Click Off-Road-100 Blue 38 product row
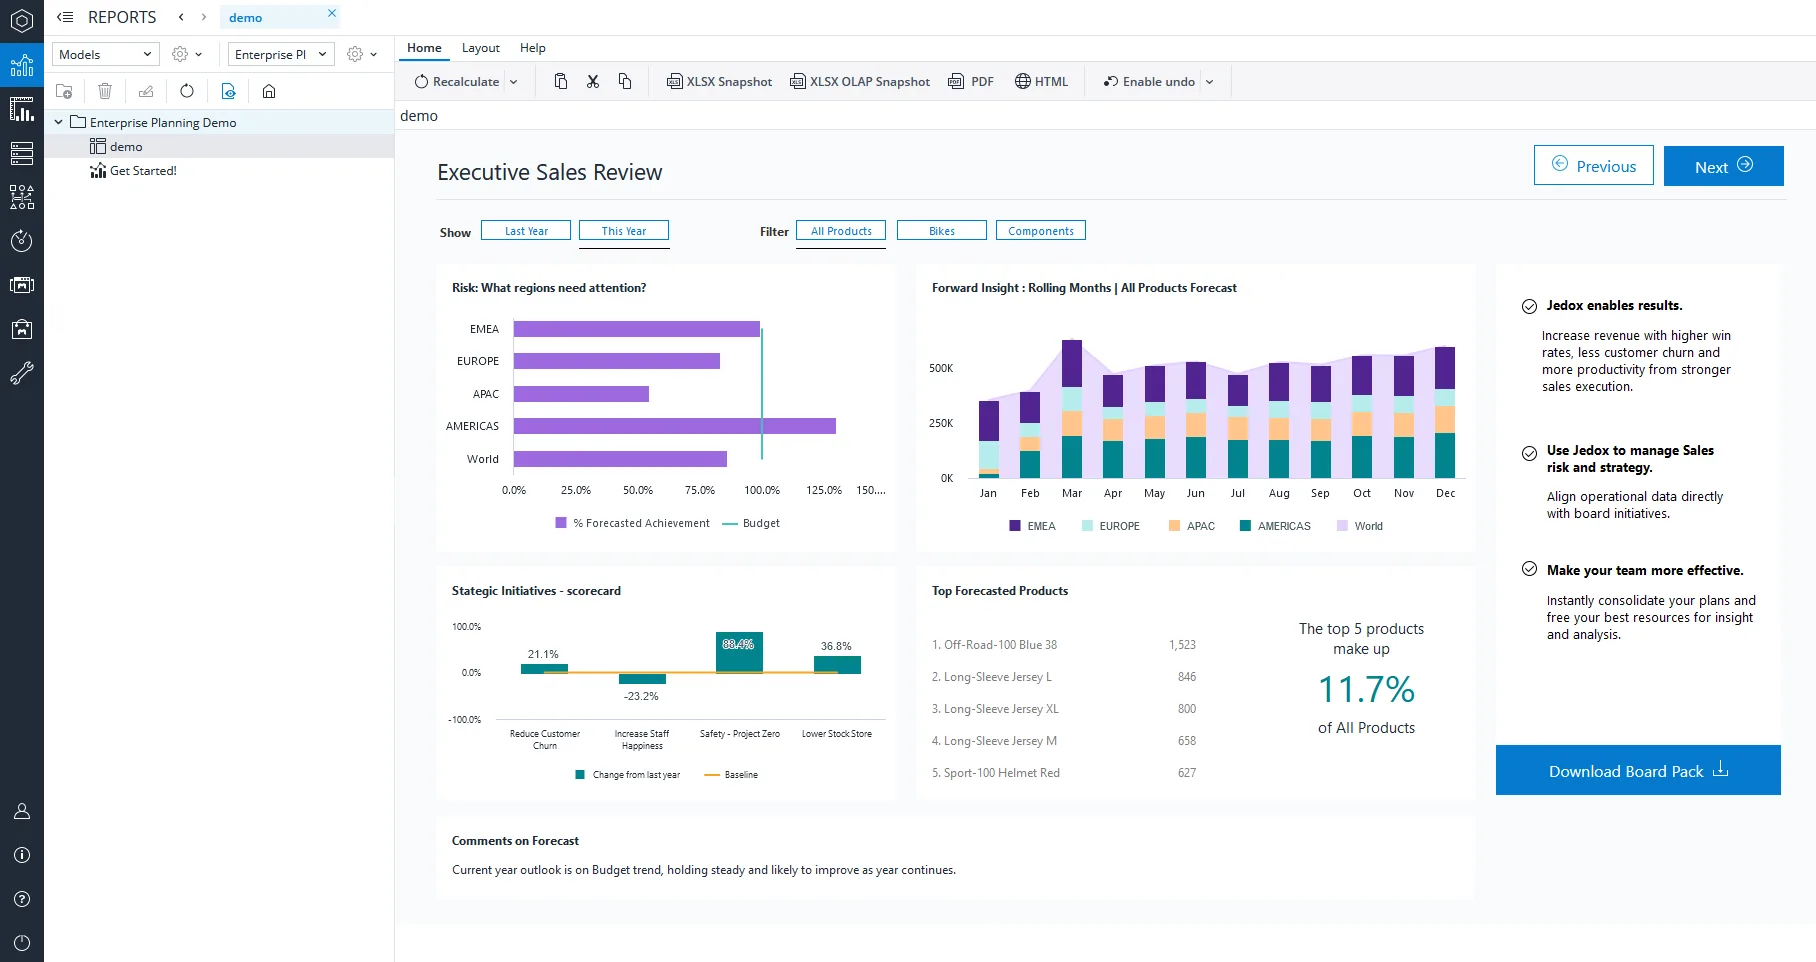 tap(1064, 645)
